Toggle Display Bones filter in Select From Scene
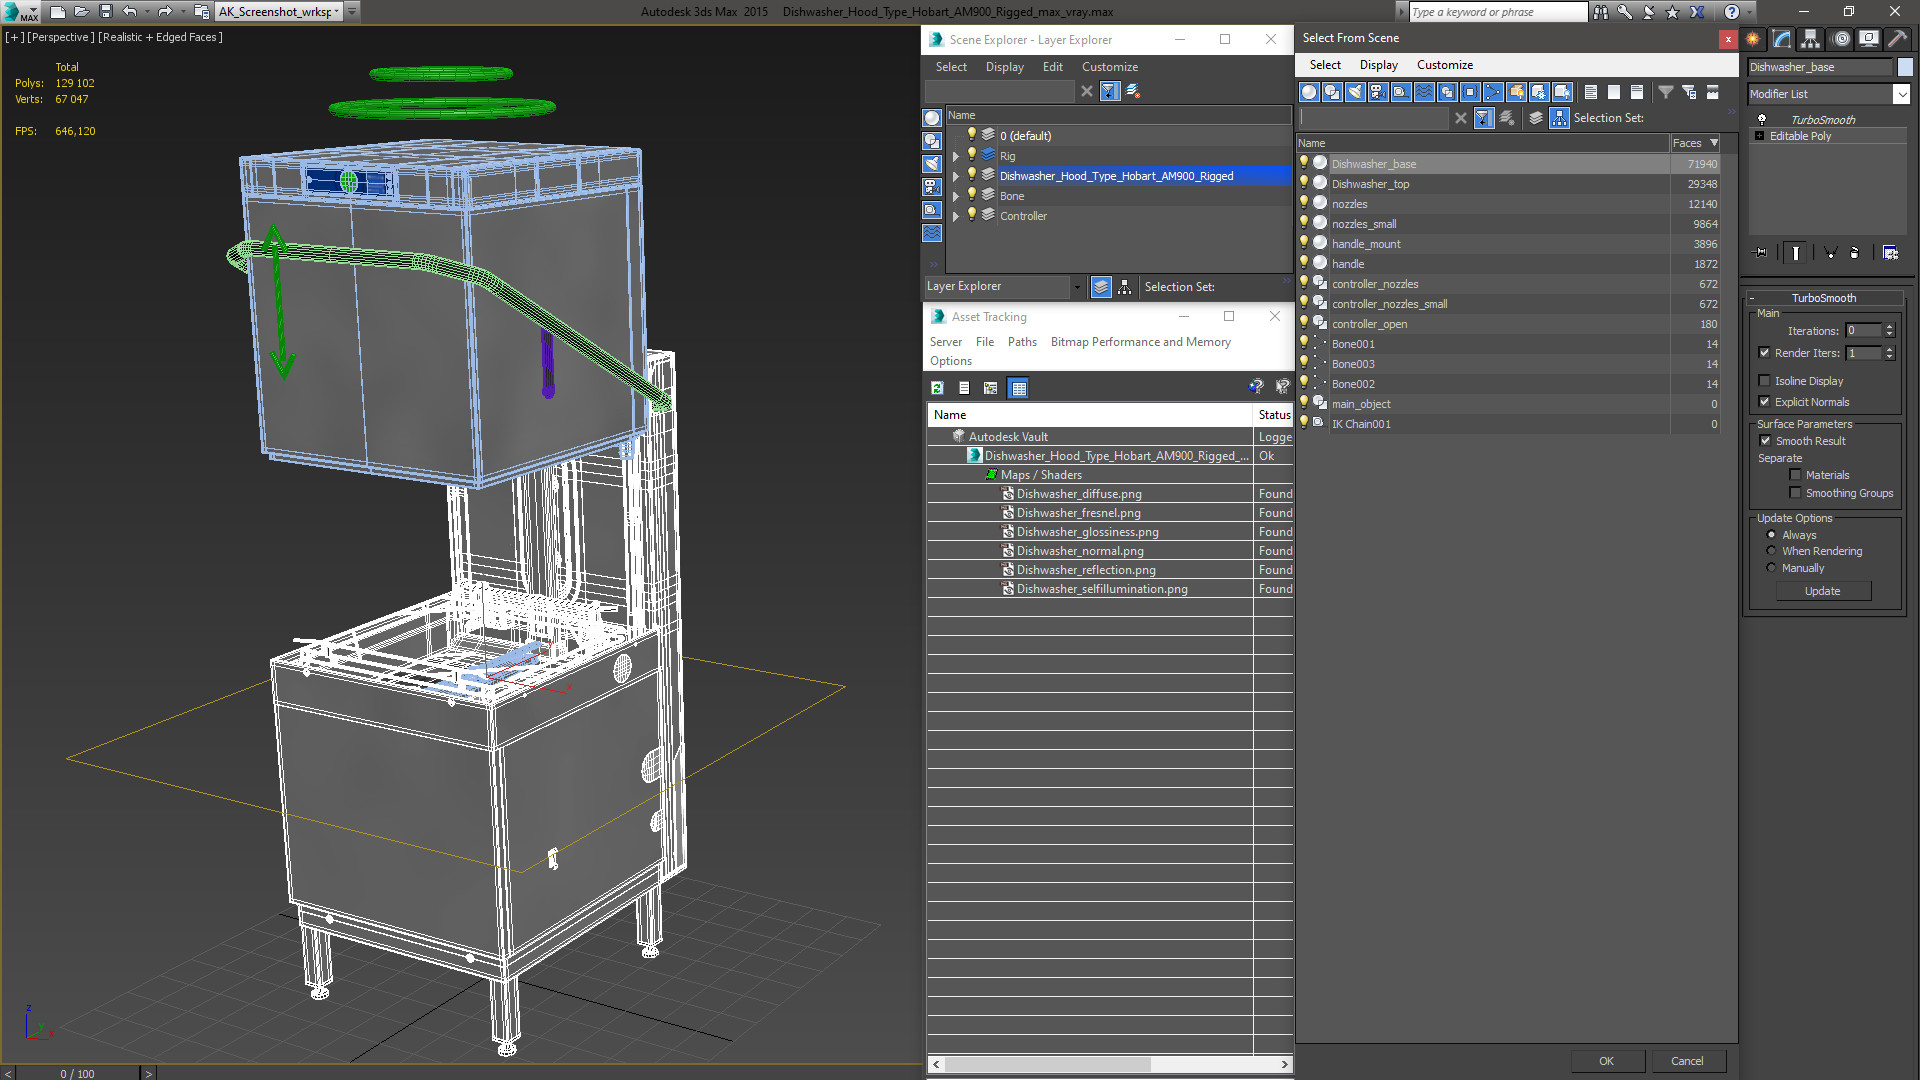 point(1493,92)
